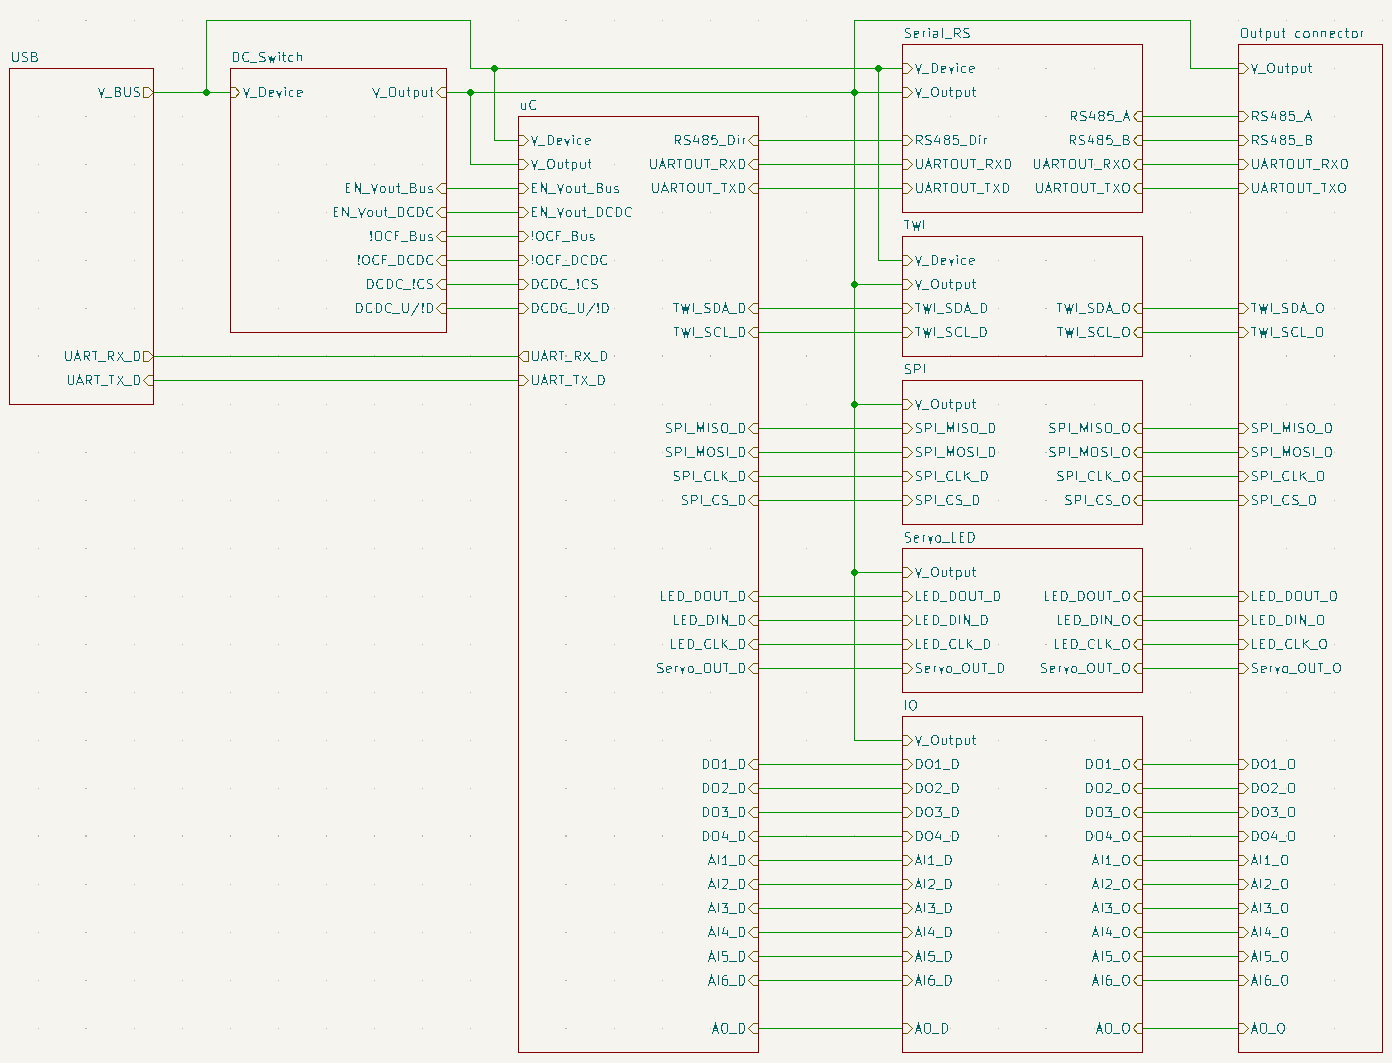Screen dimensions: 1392x1063
Task: Click AI1_D pin on uC sheet
Action: 733,860
